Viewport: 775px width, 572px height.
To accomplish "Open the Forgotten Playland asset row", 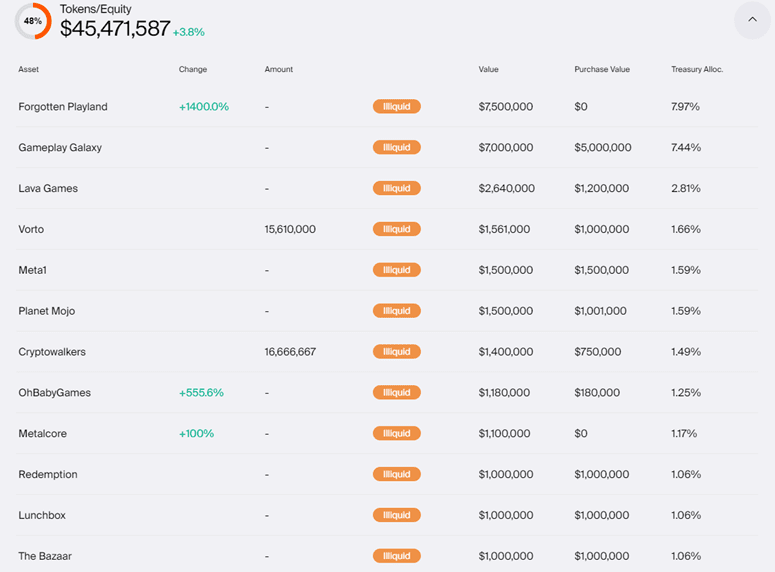I will 63,107.
